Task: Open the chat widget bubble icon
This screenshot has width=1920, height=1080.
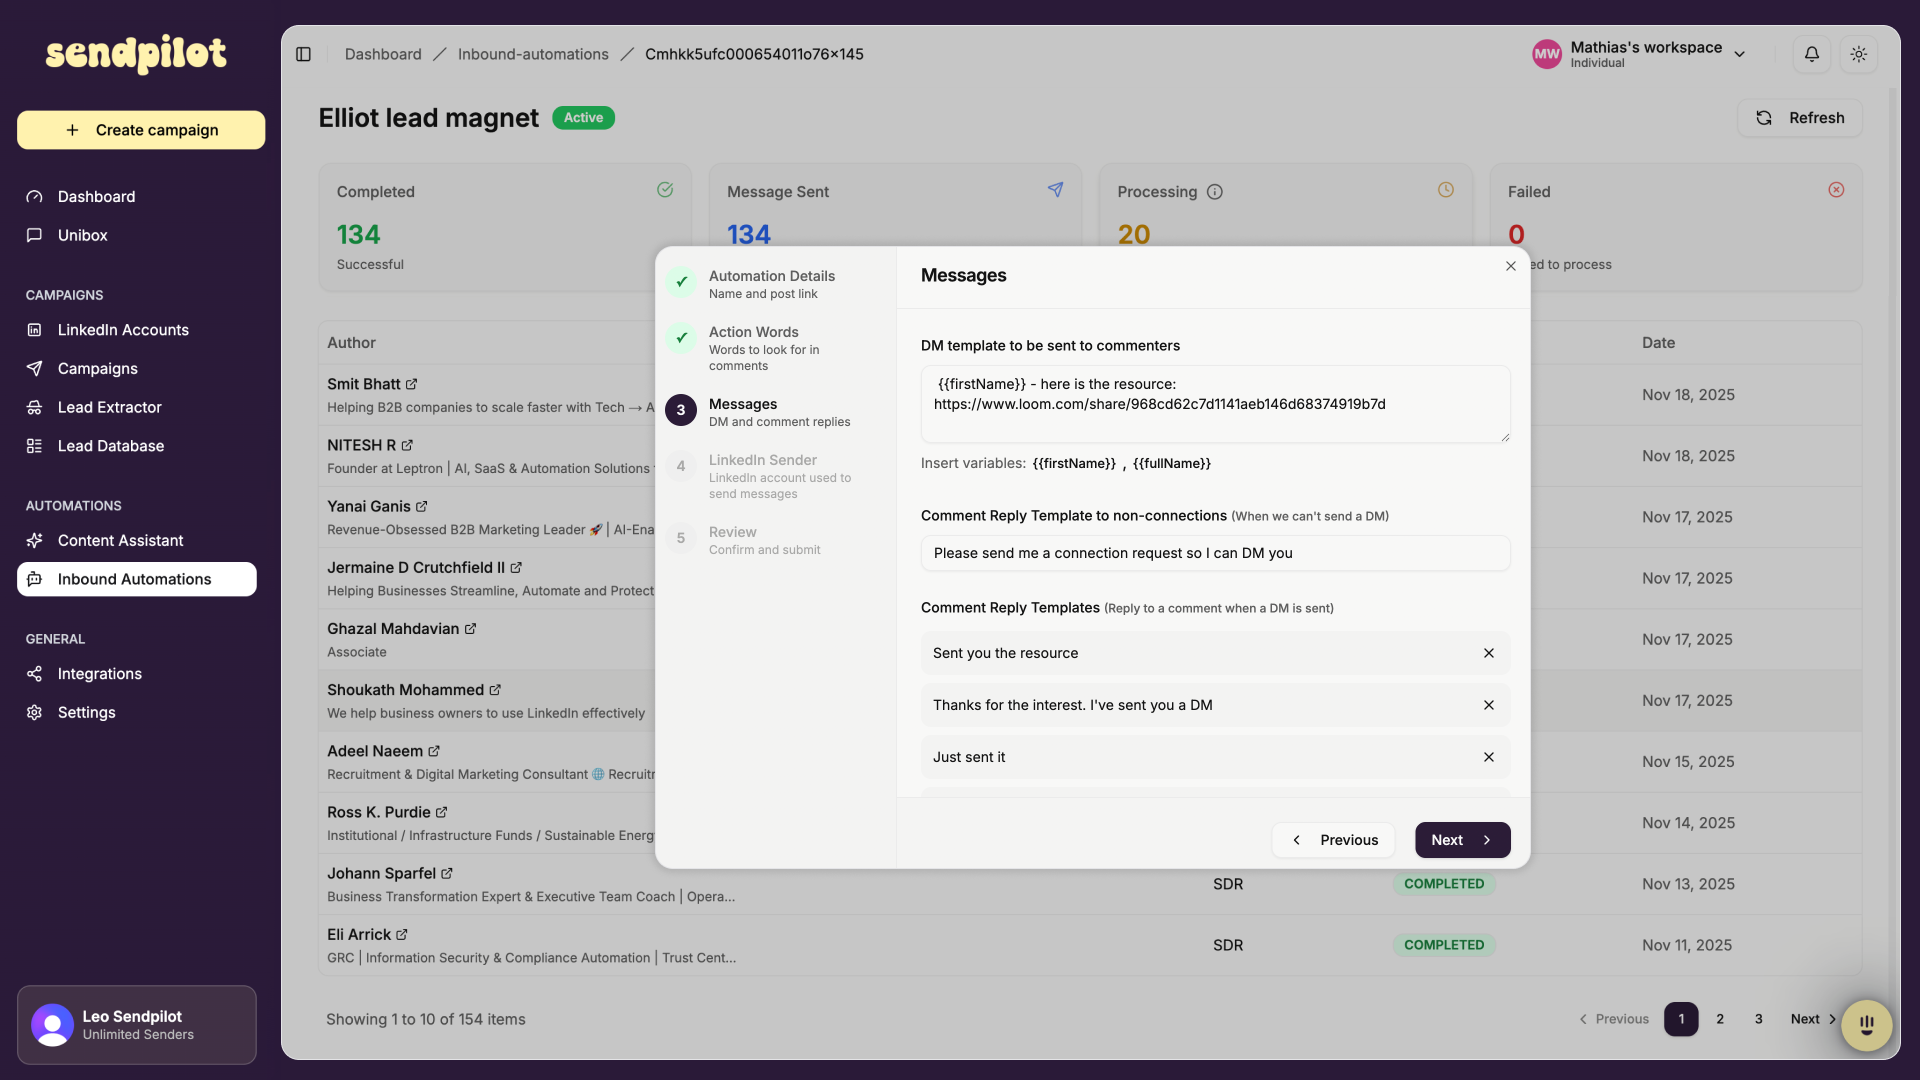Action: (x=1866, y=1024)
